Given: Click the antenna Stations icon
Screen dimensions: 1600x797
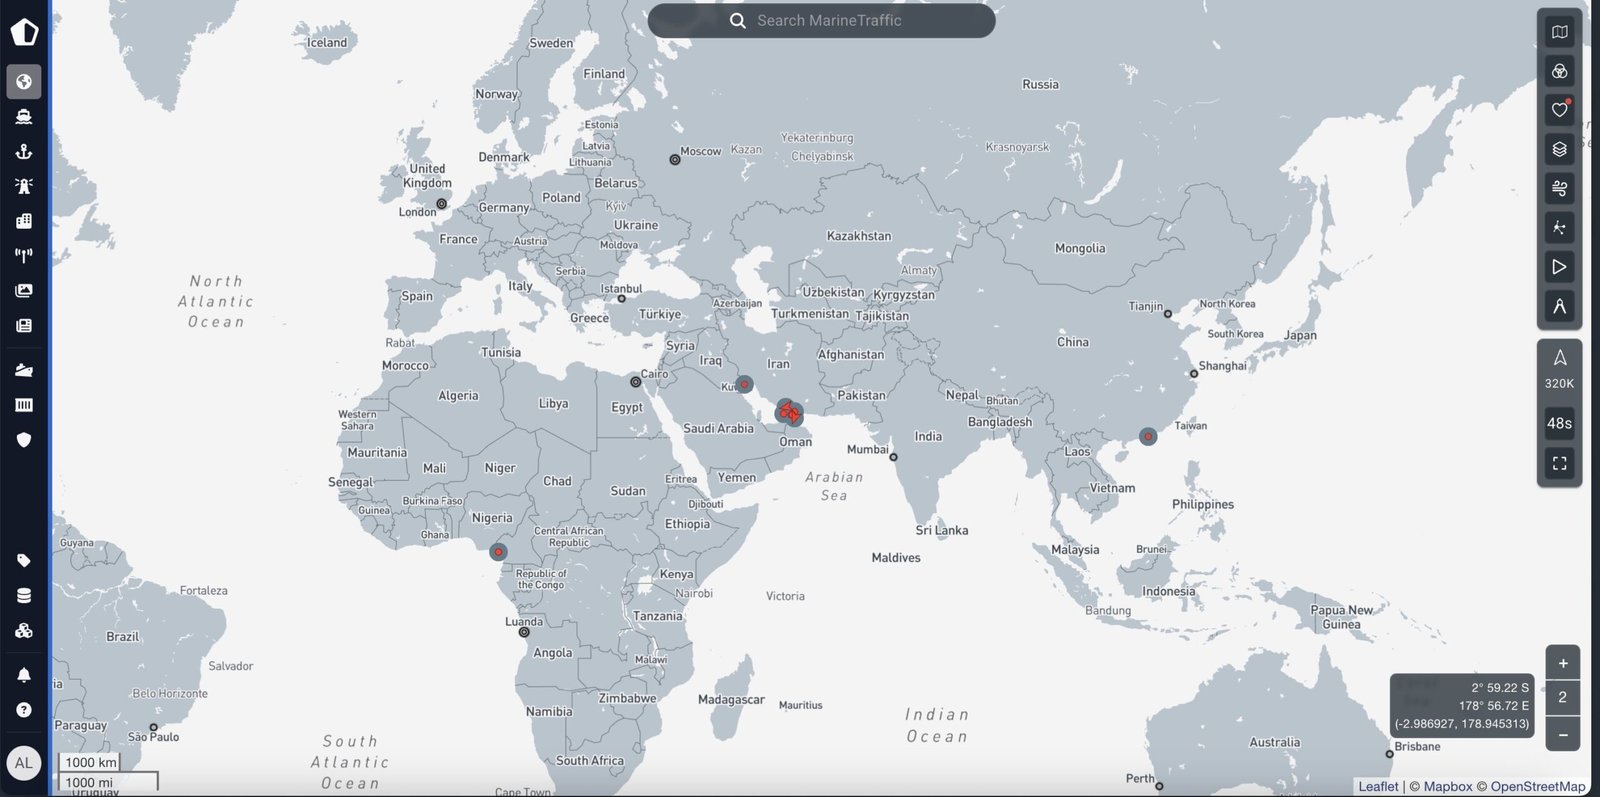Looking at the screenshot, I should [x=24, y=255].
